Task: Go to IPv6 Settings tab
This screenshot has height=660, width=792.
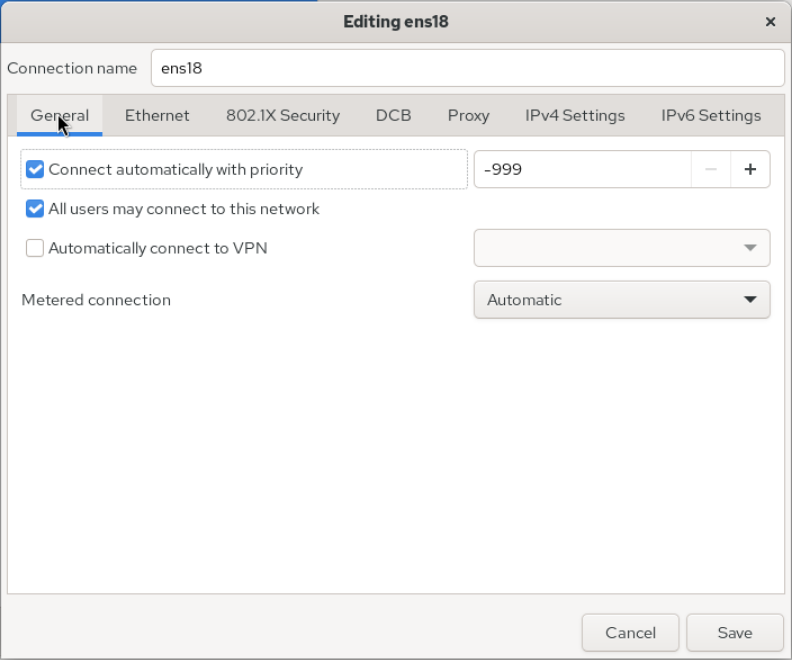Action: (x=711, y=116)
